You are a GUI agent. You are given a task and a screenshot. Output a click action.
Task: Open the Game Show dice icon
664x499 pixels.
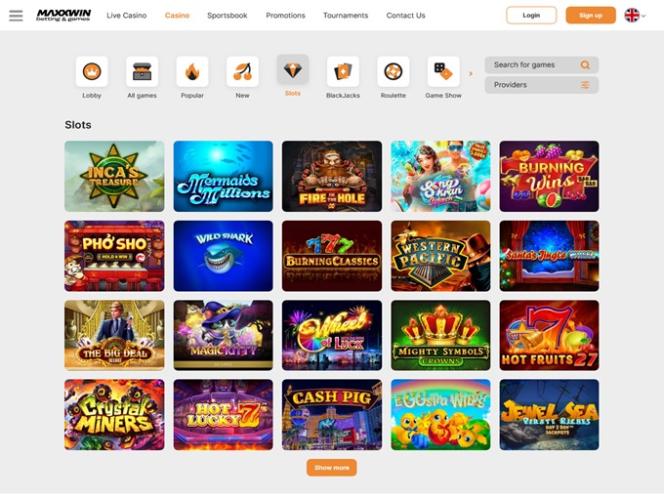[x=443, y=72]
